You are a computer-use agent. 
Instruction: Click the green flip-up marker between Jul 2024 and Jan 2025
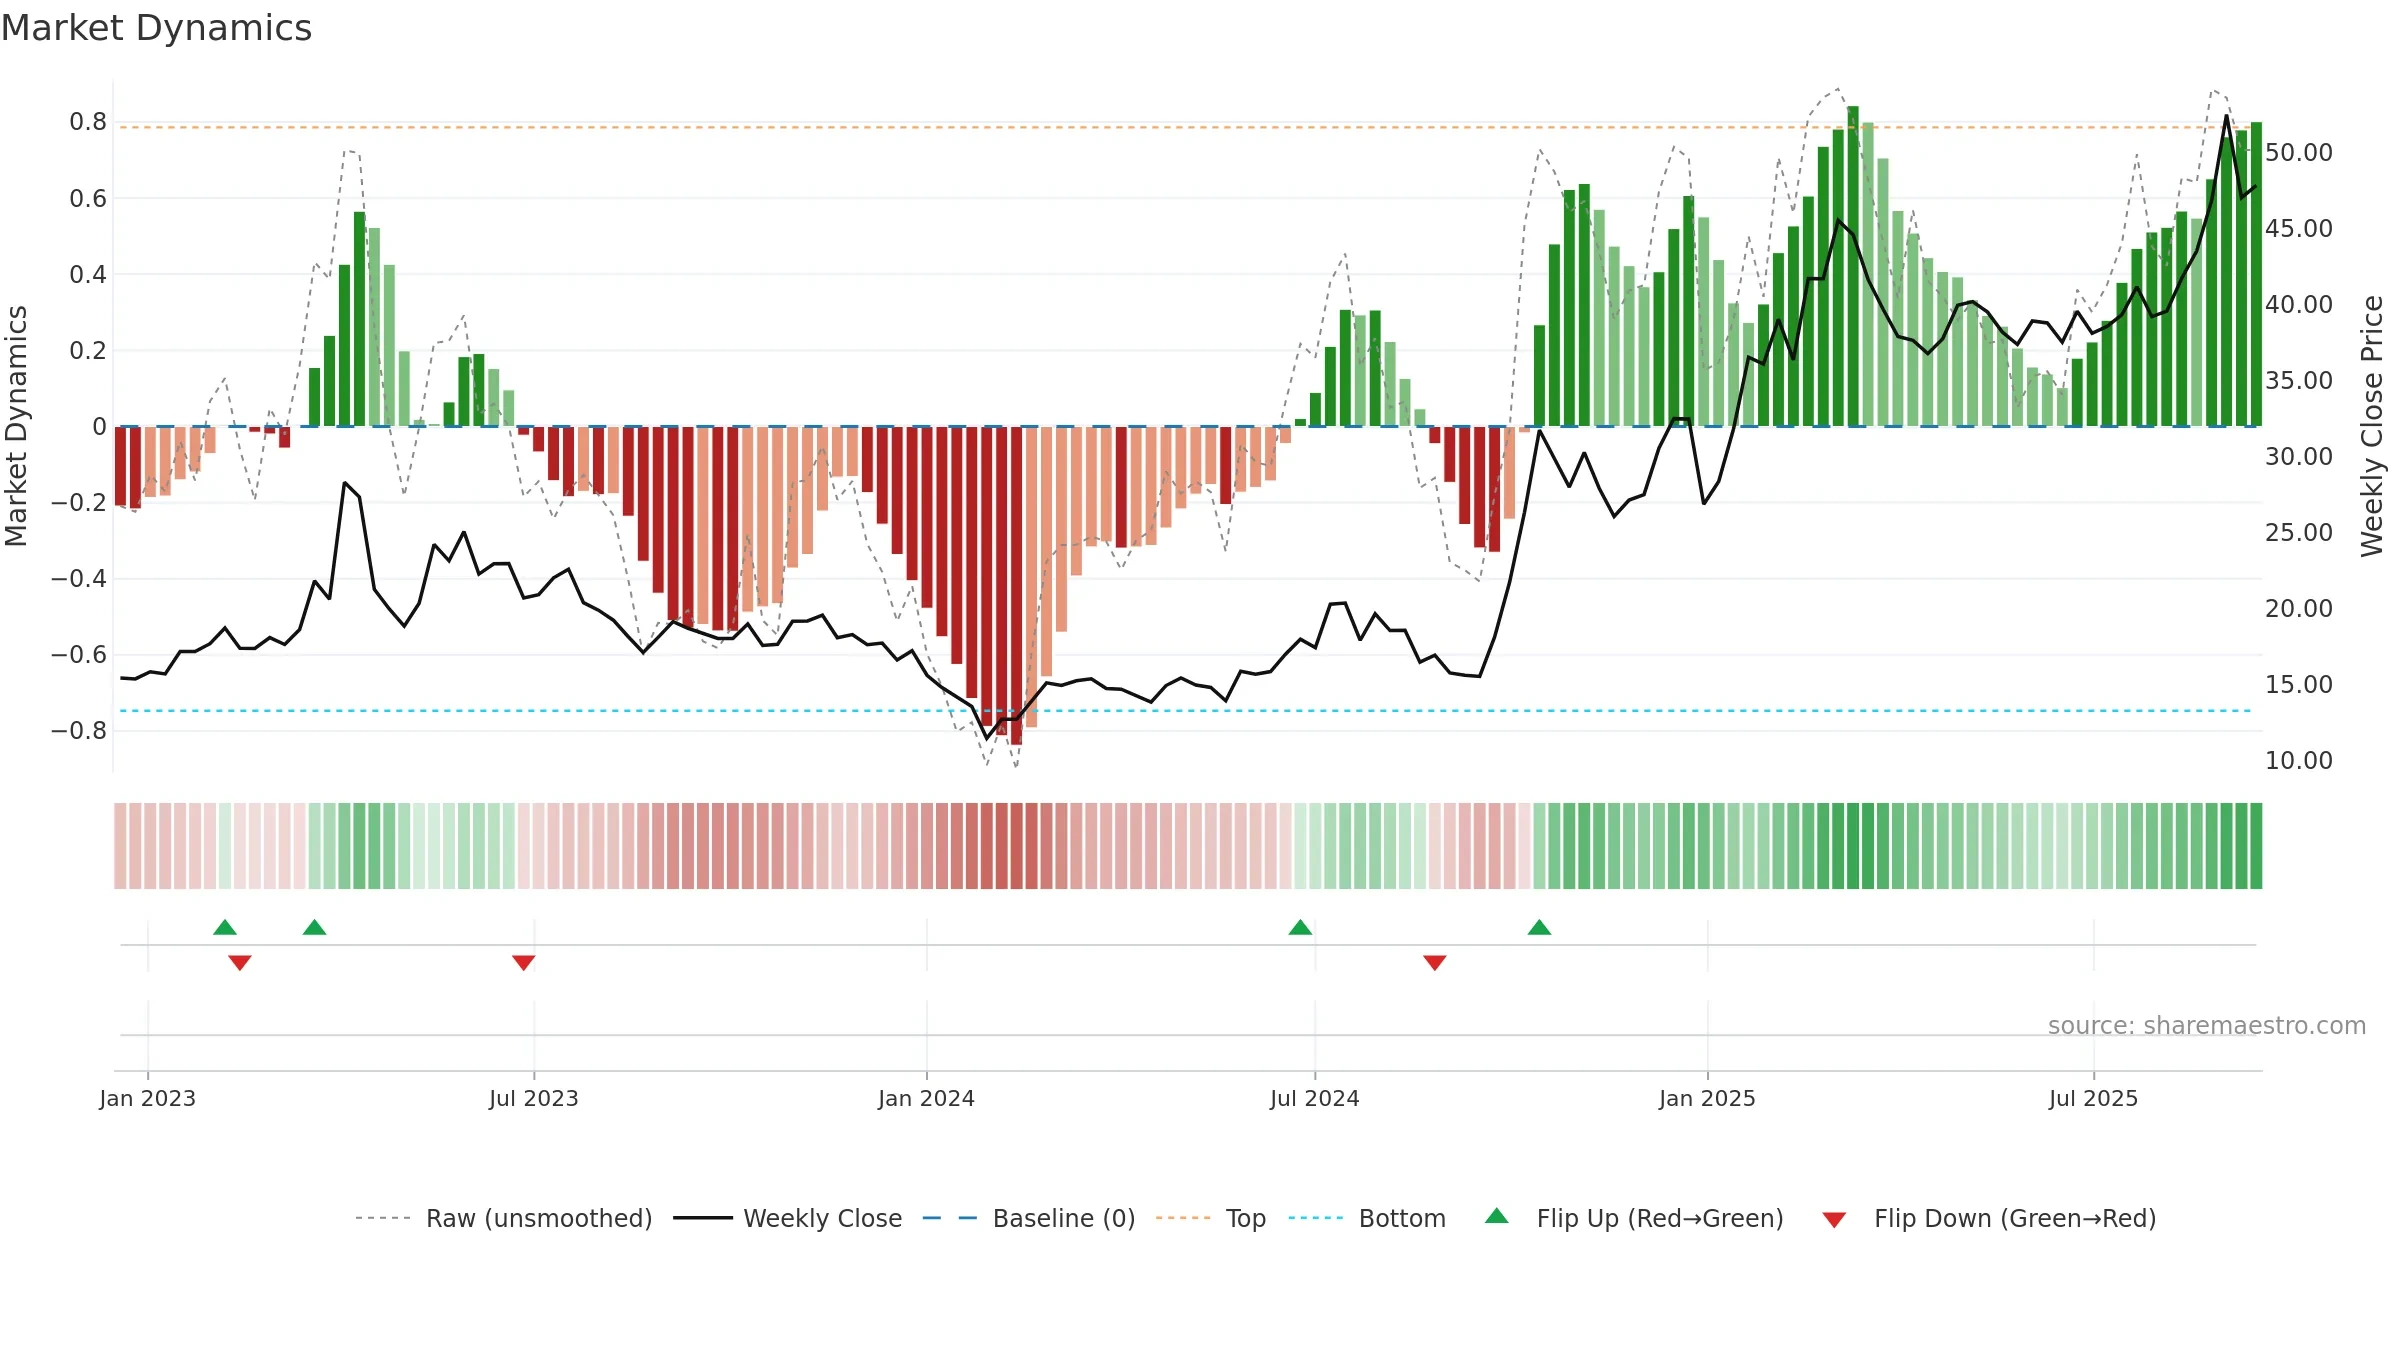1539,927
